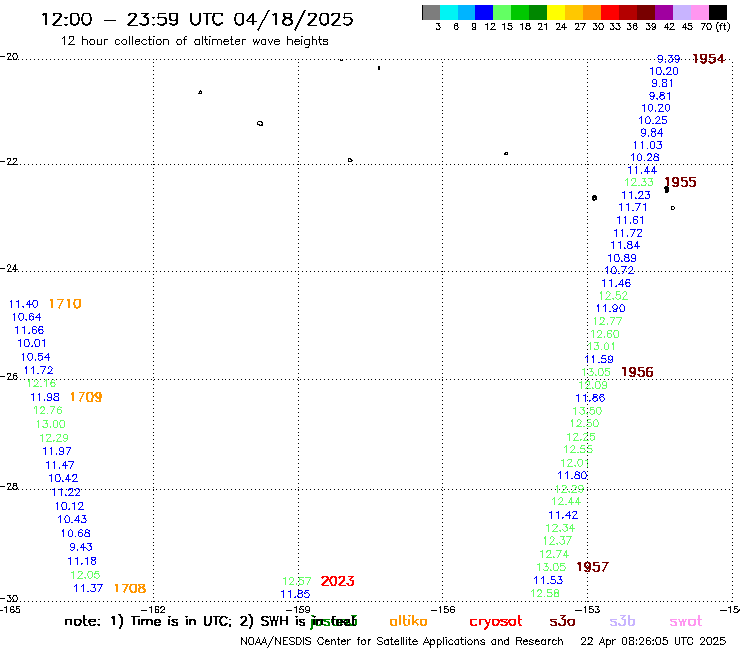Select the green wave height value 12.33
Viewport: 740px width, 650px height.
click(639, 182)
